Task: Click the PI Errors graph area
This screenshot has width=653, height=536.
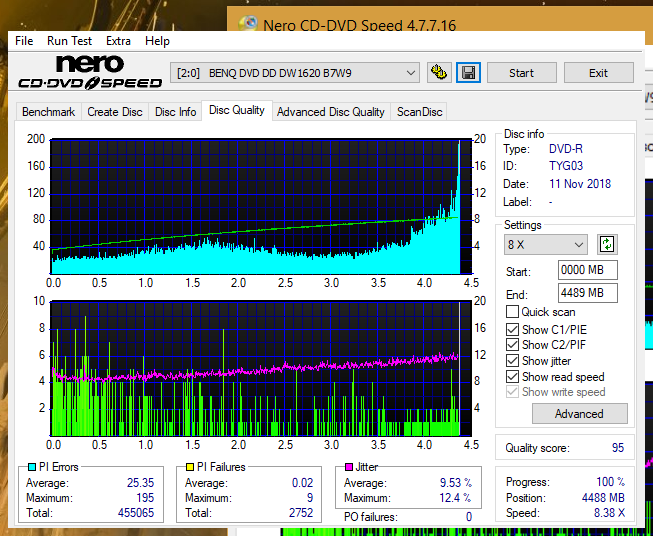Action: (261, 207)
